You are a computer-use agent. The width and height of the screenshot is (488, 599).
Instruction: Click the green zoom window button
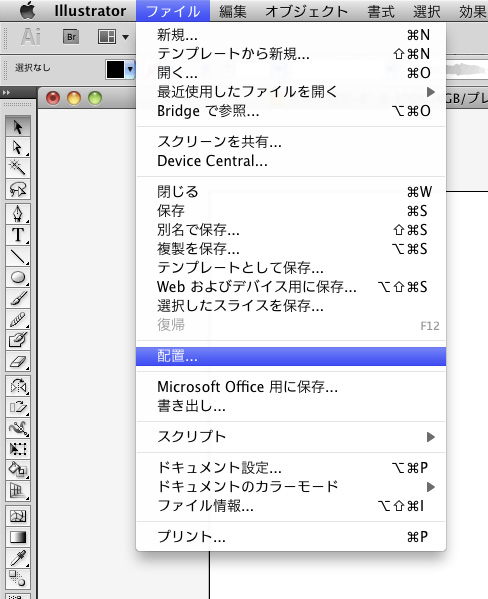(x=95, y=98)
